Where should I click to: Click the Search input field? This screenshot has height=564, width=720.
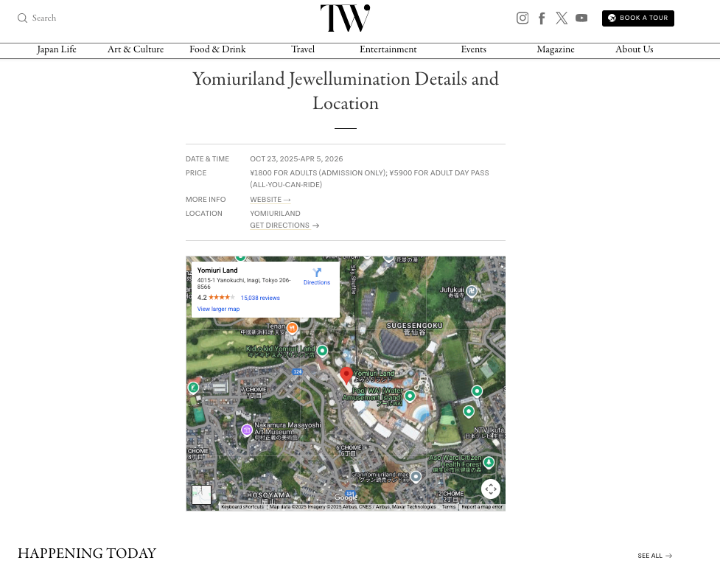click(44, 18)
